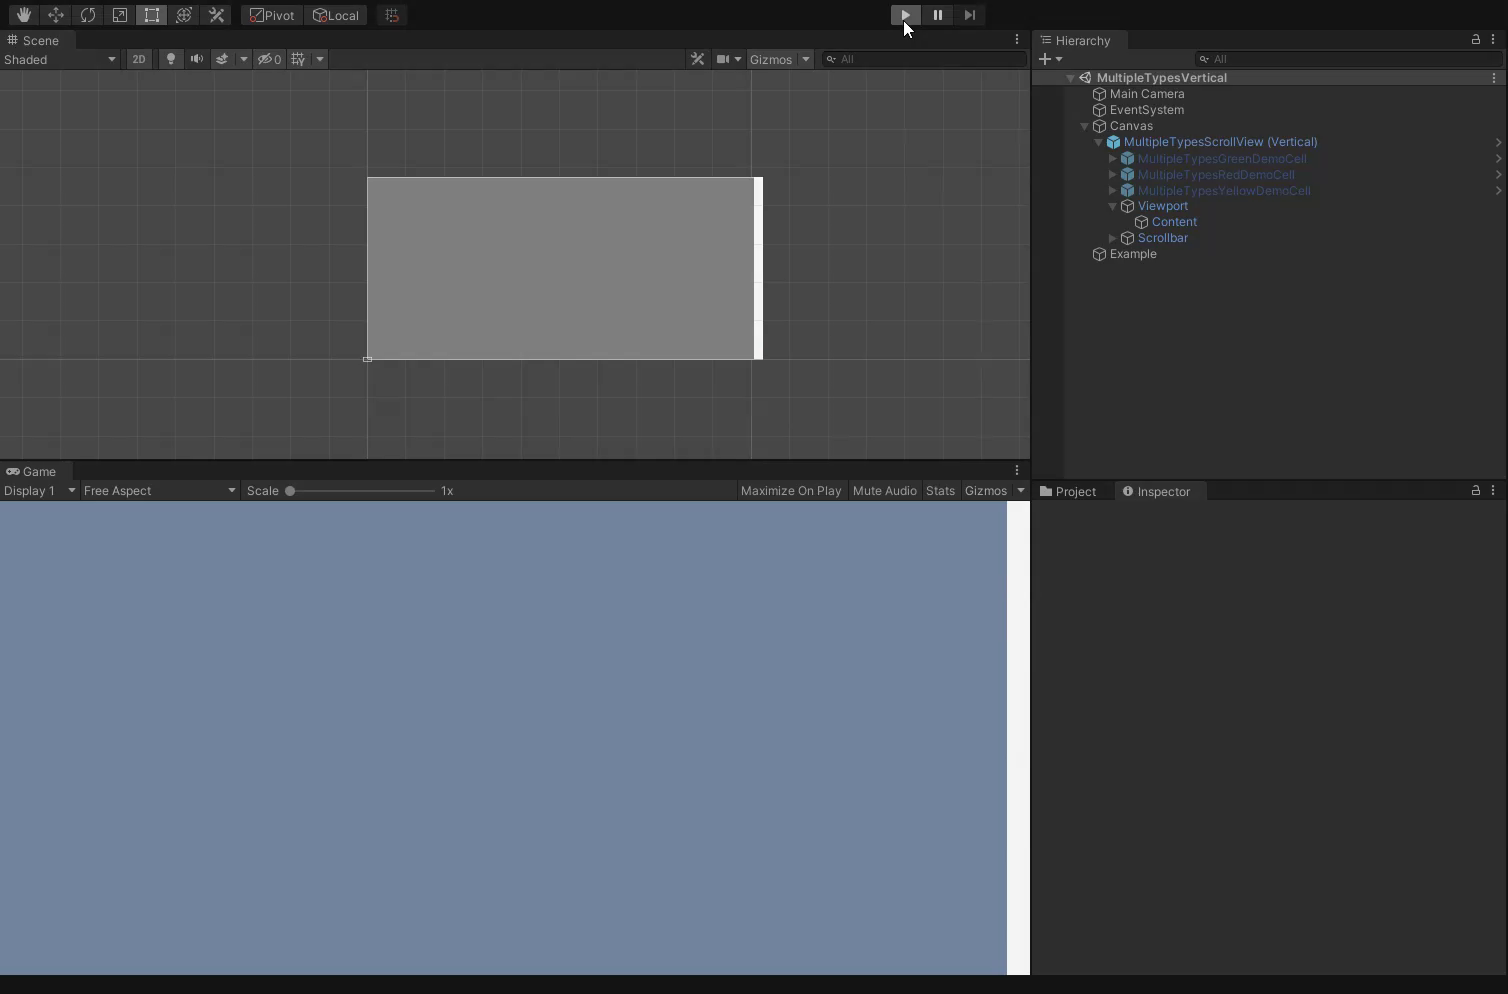The height and width of the screenshot is (994, 1508).
Task: Select Example object in Hierarchy
Action: pos(1132,254)
